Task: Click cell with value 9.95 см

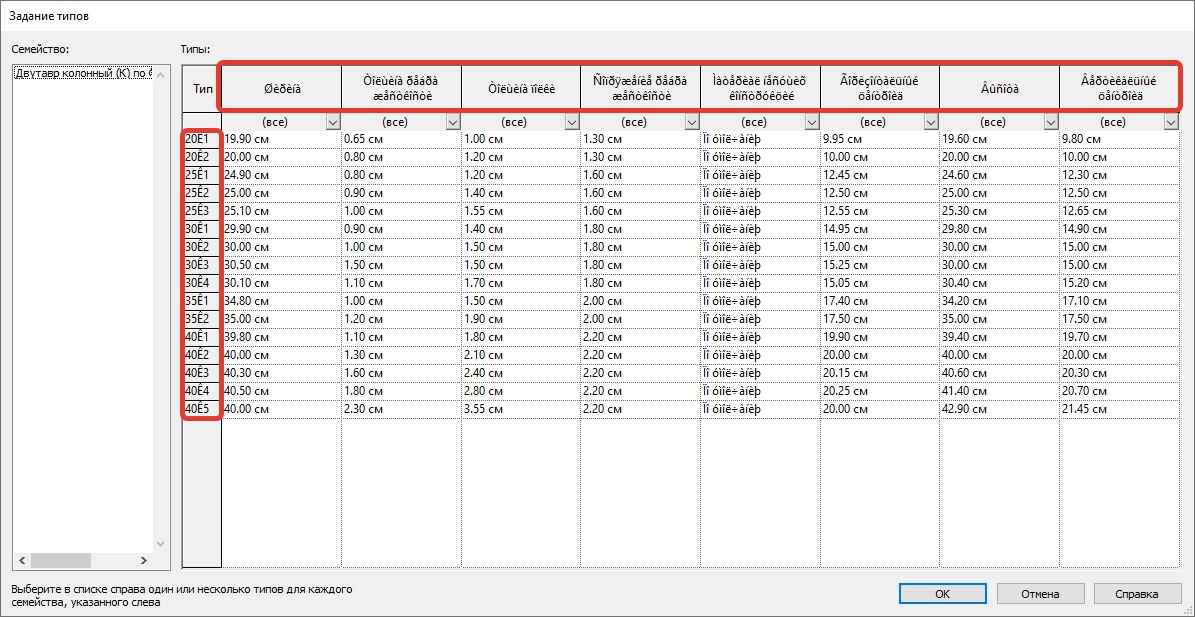Action: click(x=879, y=139)
